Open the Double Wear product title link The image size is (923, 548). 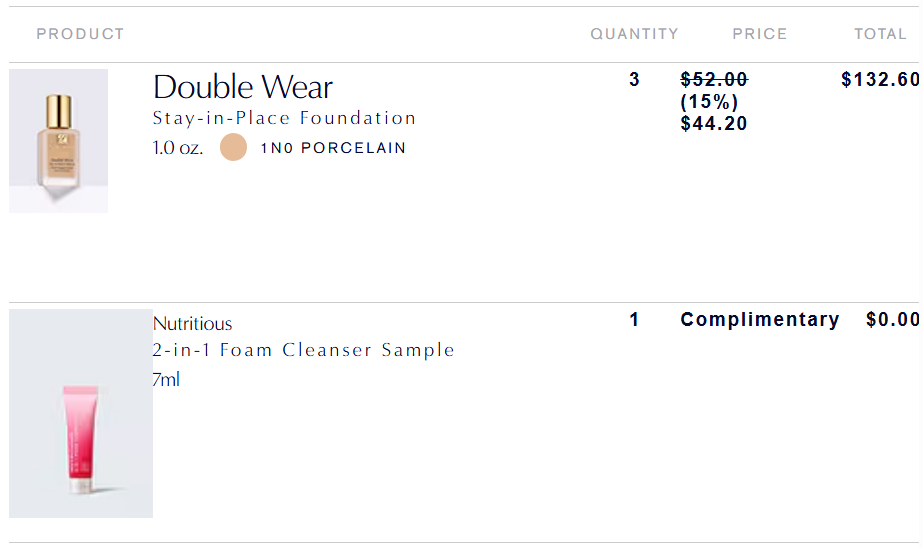pos(243,87)
